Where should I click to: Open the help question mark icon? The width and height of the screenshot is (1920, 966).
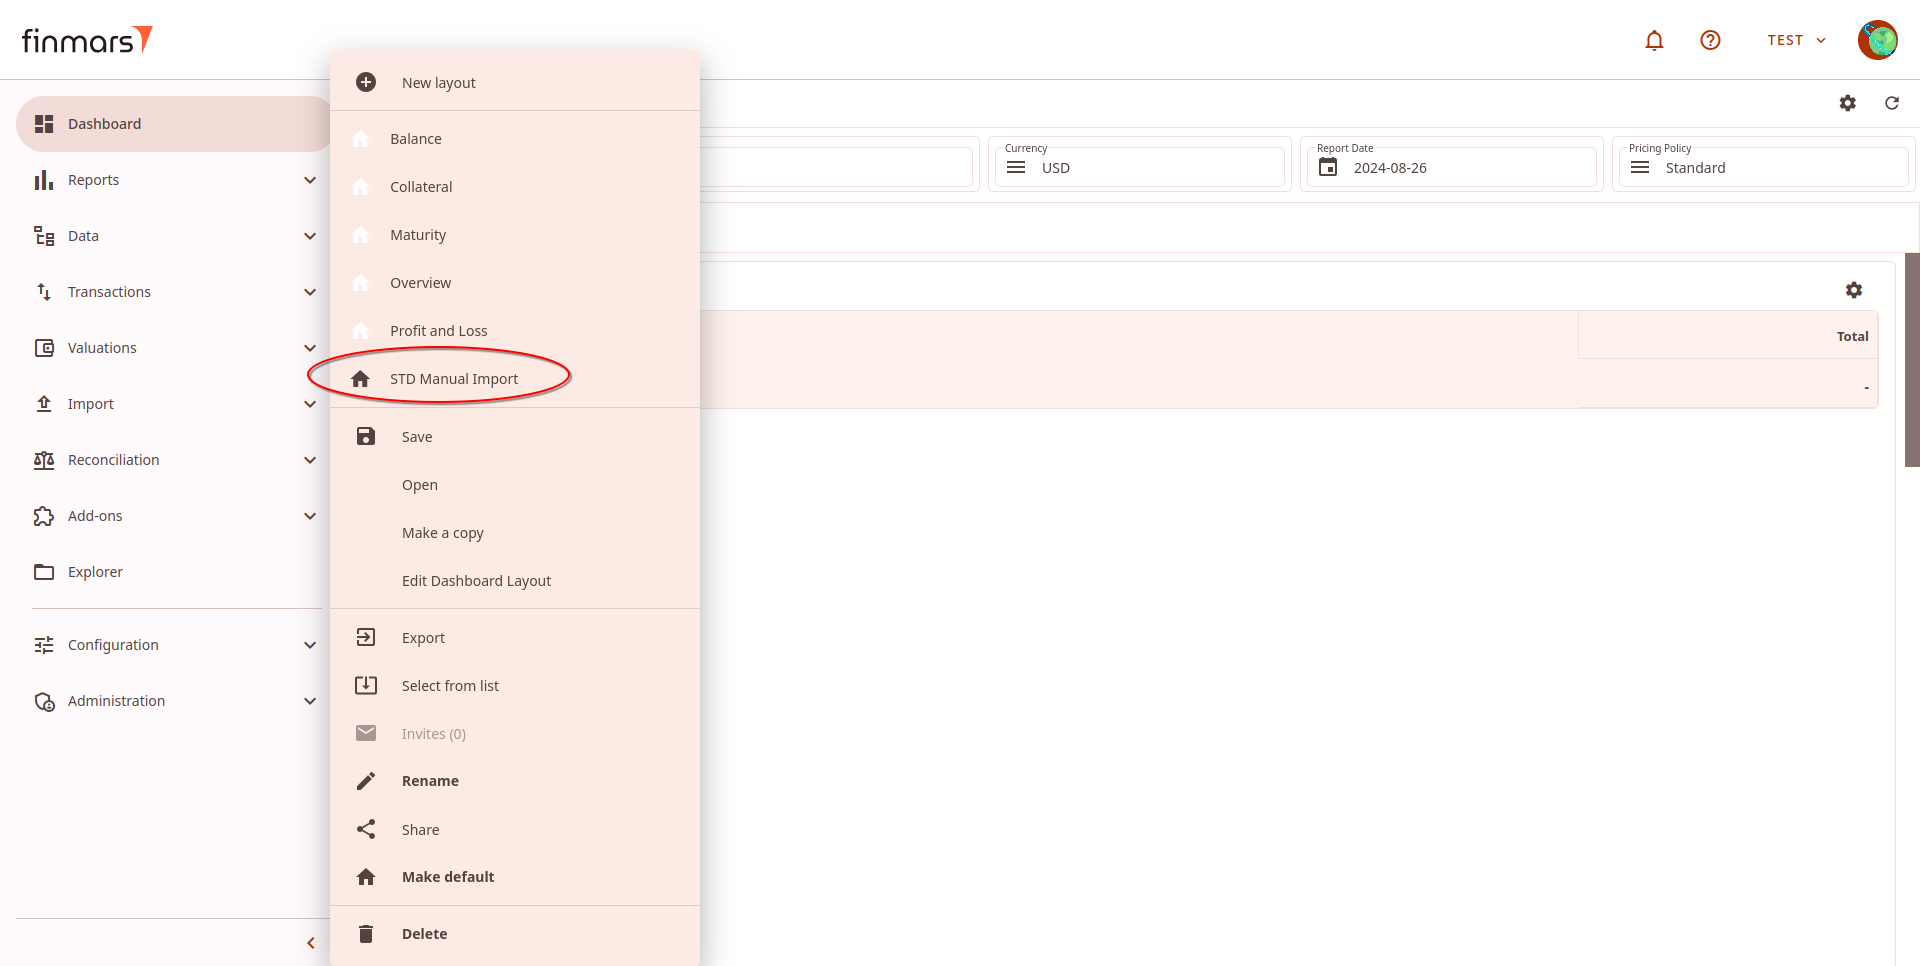coord(1710,40)
